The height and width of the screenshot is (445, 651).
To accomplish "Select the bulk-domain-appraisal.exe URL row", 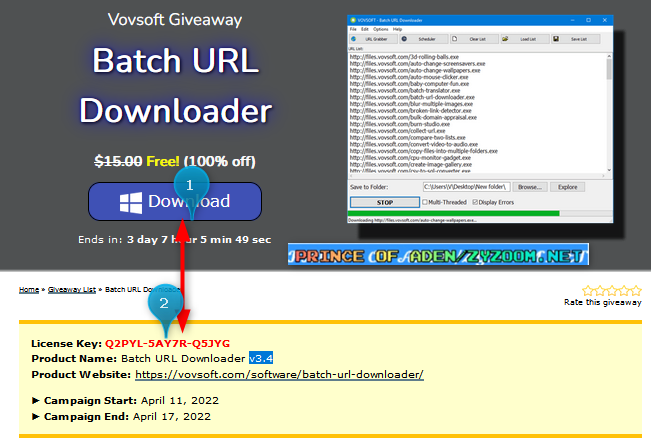I will 413,117.
